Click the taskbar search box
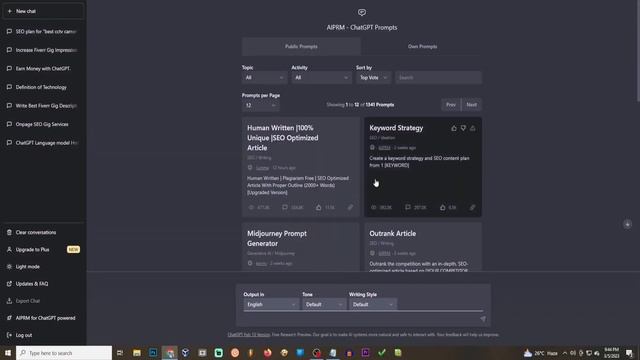This screenshot has width=640, height=360. pos(64,353)
